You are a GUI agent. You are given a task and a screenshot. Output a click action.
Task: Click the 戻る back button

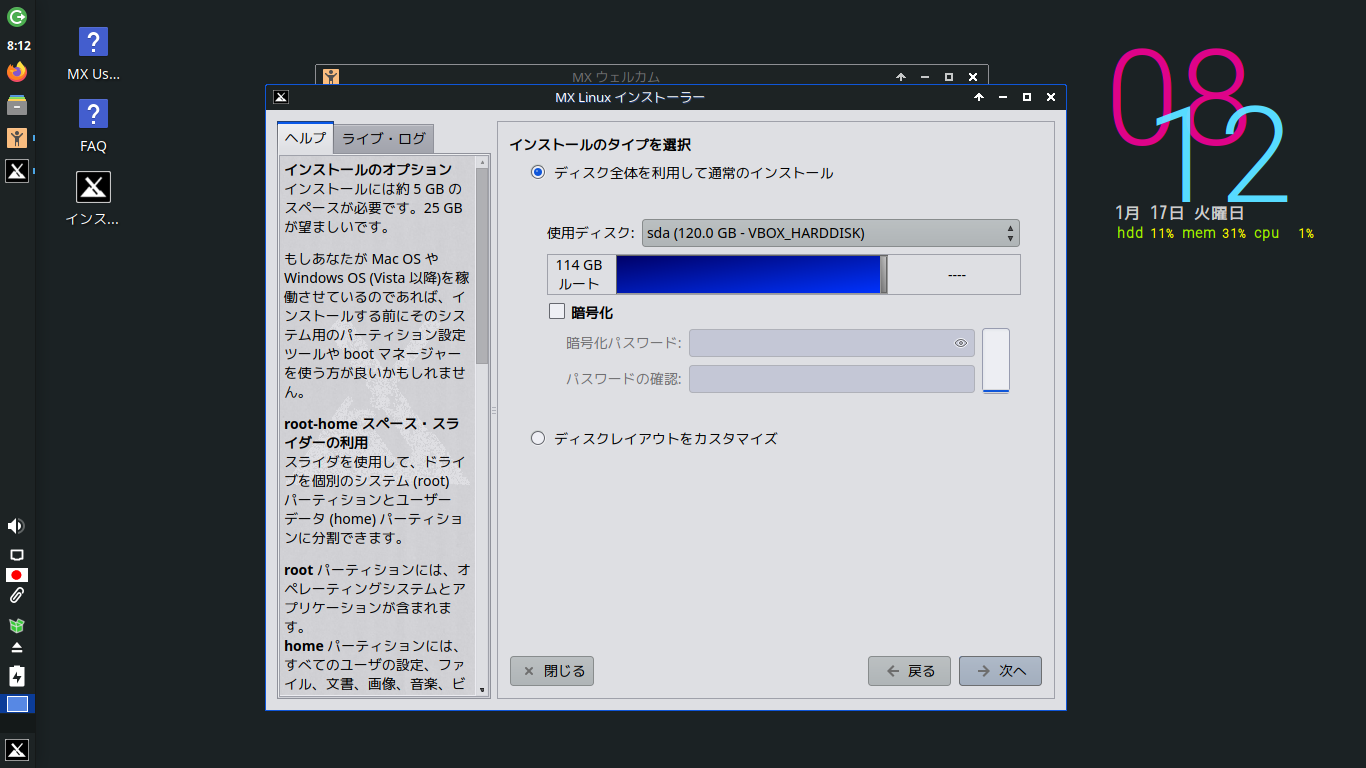coord(909,671)
